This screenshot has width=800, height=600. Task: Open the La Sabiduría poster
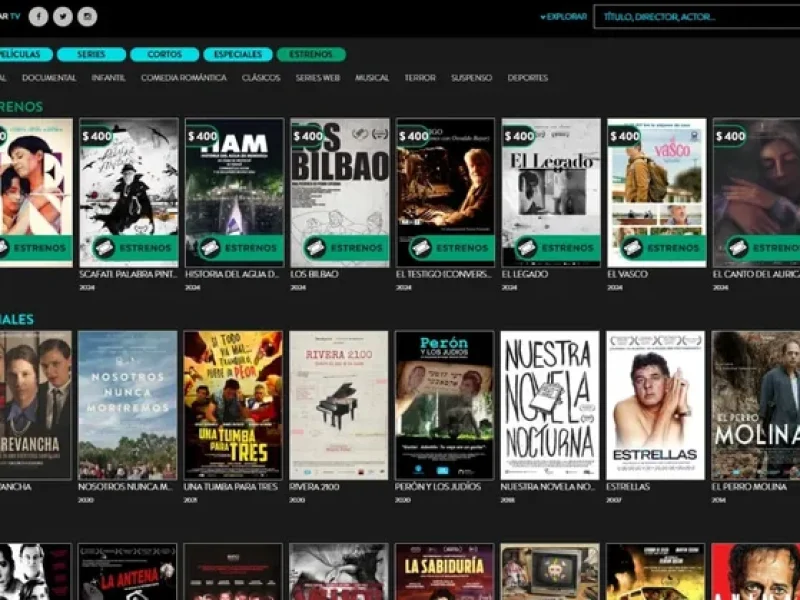coord(444,571)
